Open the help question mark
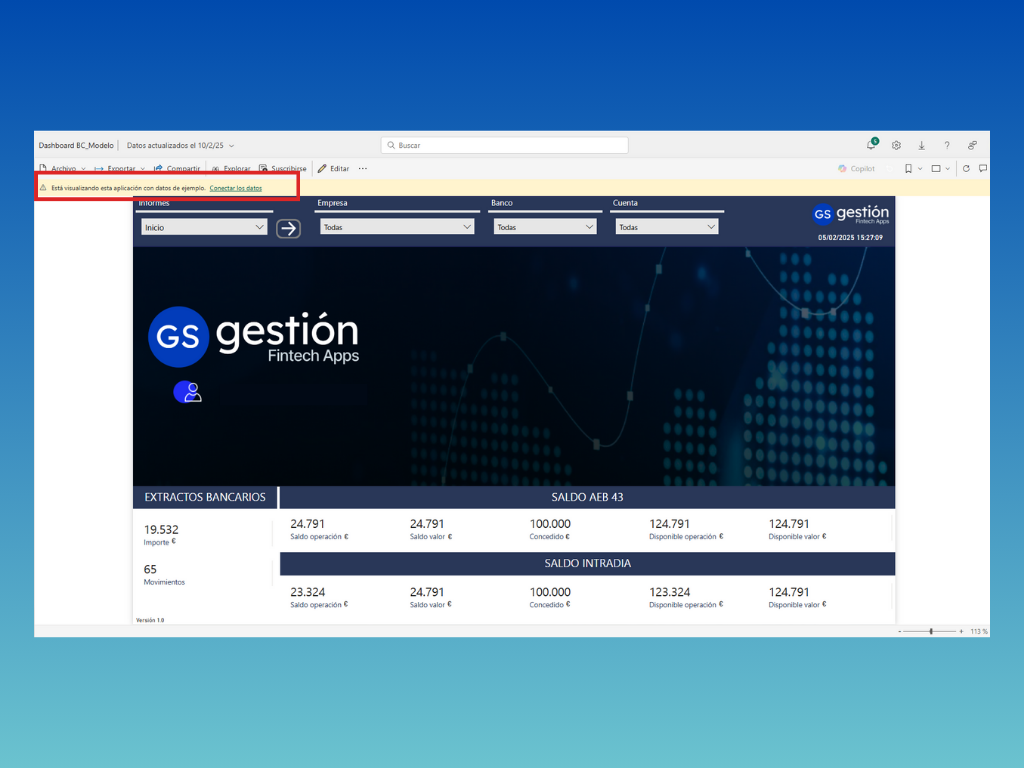Viewport: 1024px width, 768px height. click(946, 145)
